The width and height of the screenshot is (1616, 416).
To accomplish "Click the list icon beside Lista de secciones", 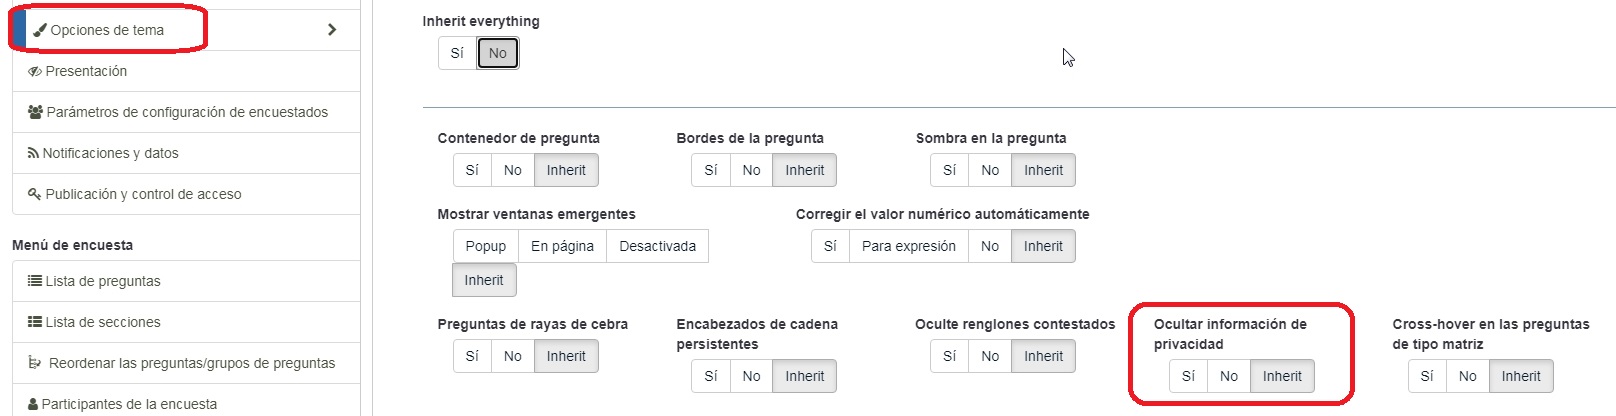I will click(x=35, y=322).
